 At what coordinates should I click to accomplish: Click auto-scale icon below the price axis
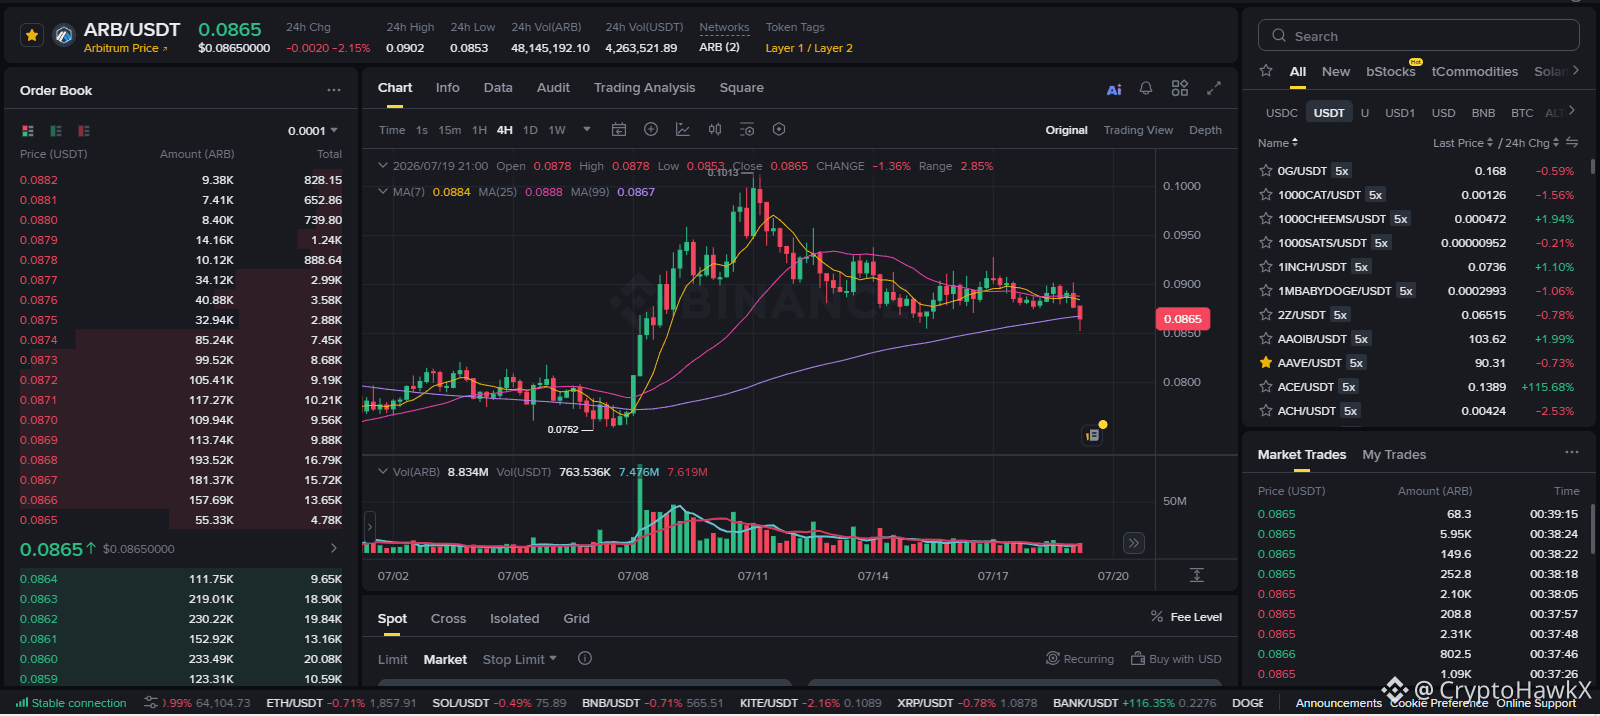pos(1196,575)
